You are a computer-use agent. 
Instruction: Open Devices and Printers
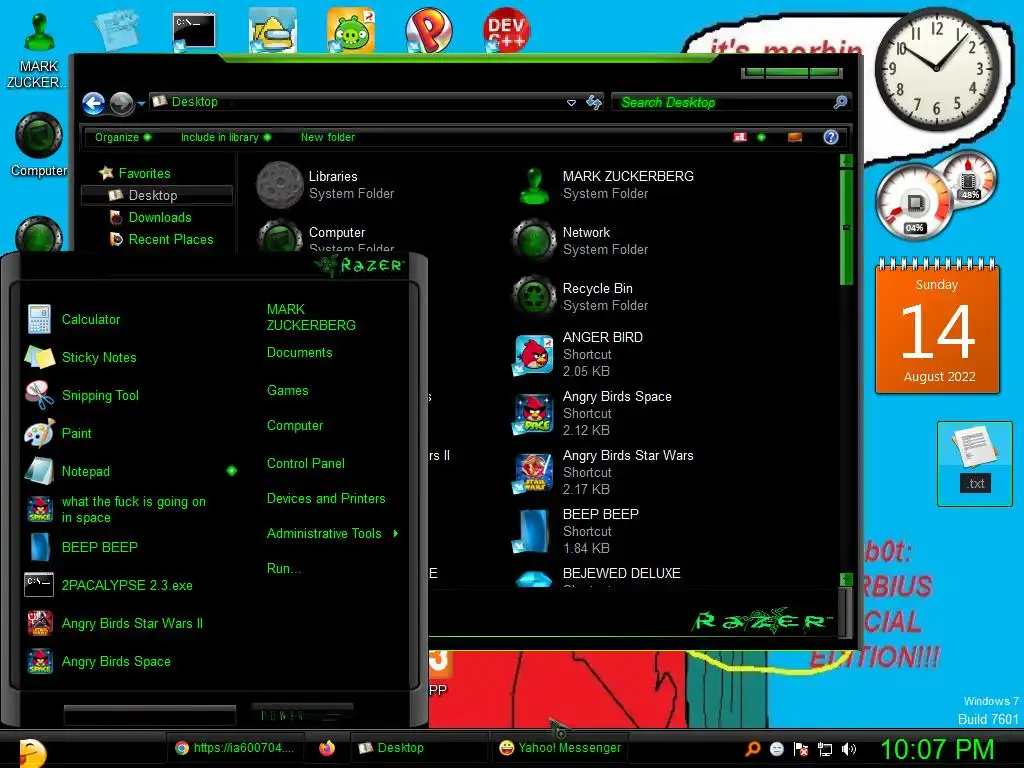[x=326, y=498]
